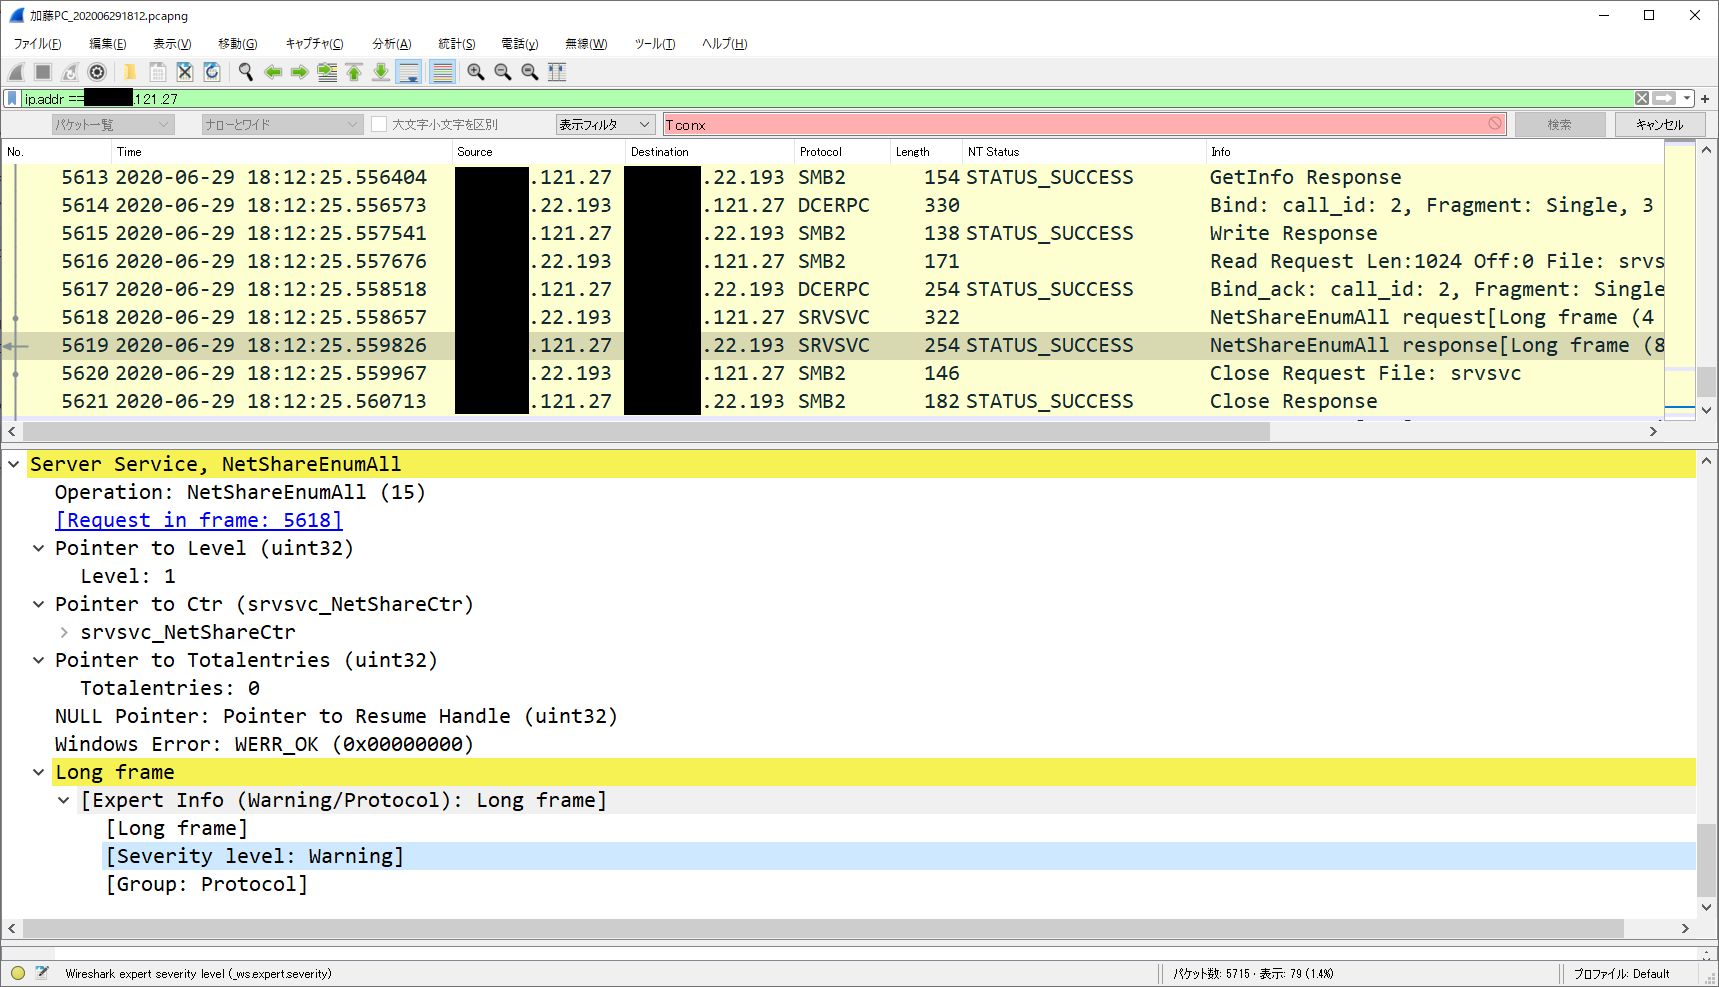Restart the current capture
This screenshot has height=987, width=1719.
point(70,72)
